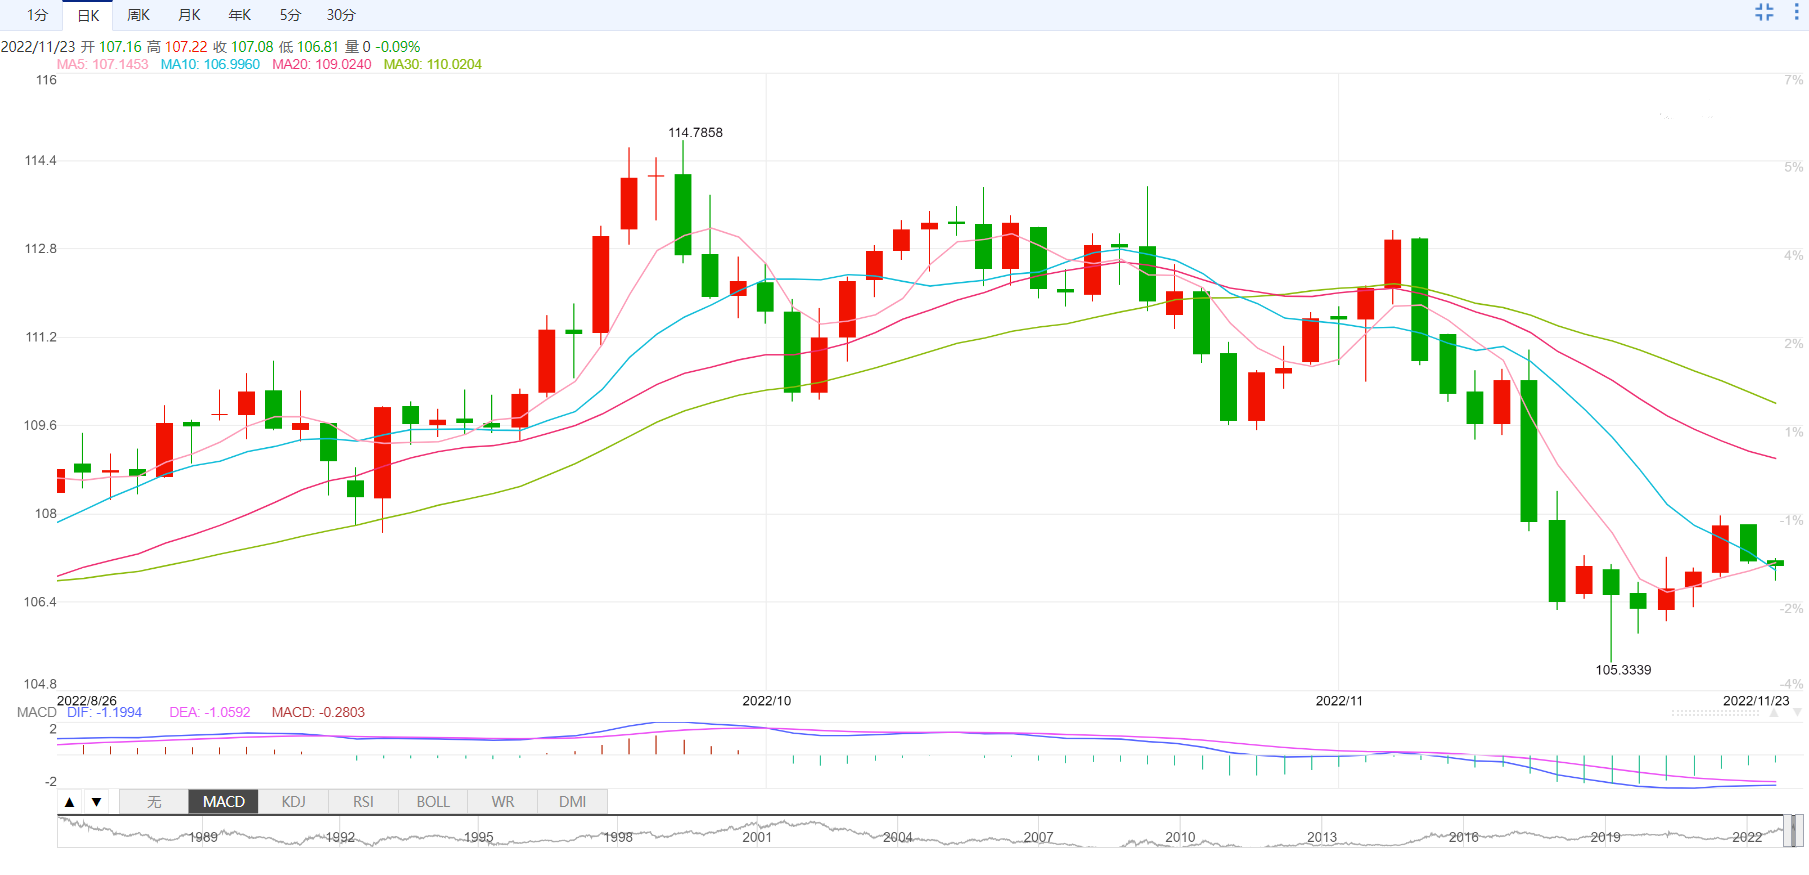Choose the DMI indicator
The height and width of the screenshot is (875, 1809).
pos(573,802)
